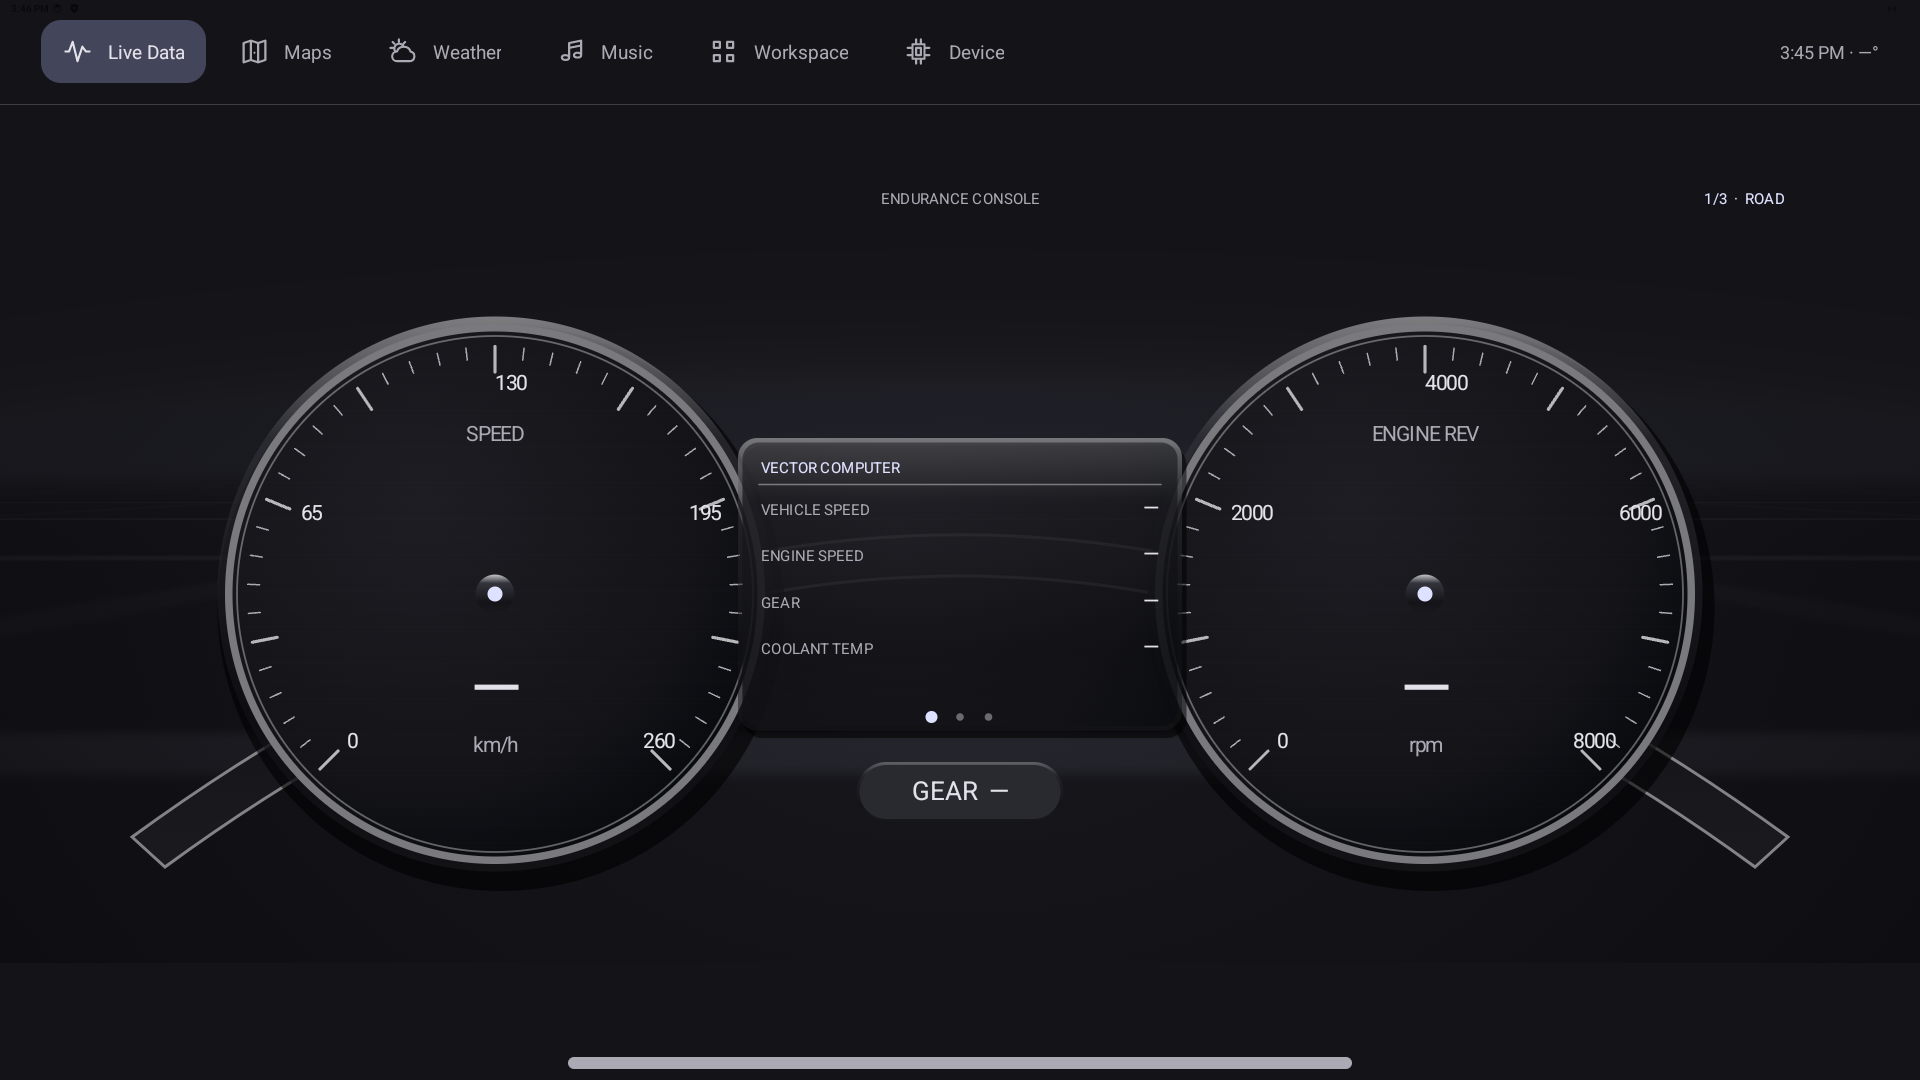Click the 1/3 ROAD mode label
The width and height of the screenshot is (1920, 1080).
1744,199
